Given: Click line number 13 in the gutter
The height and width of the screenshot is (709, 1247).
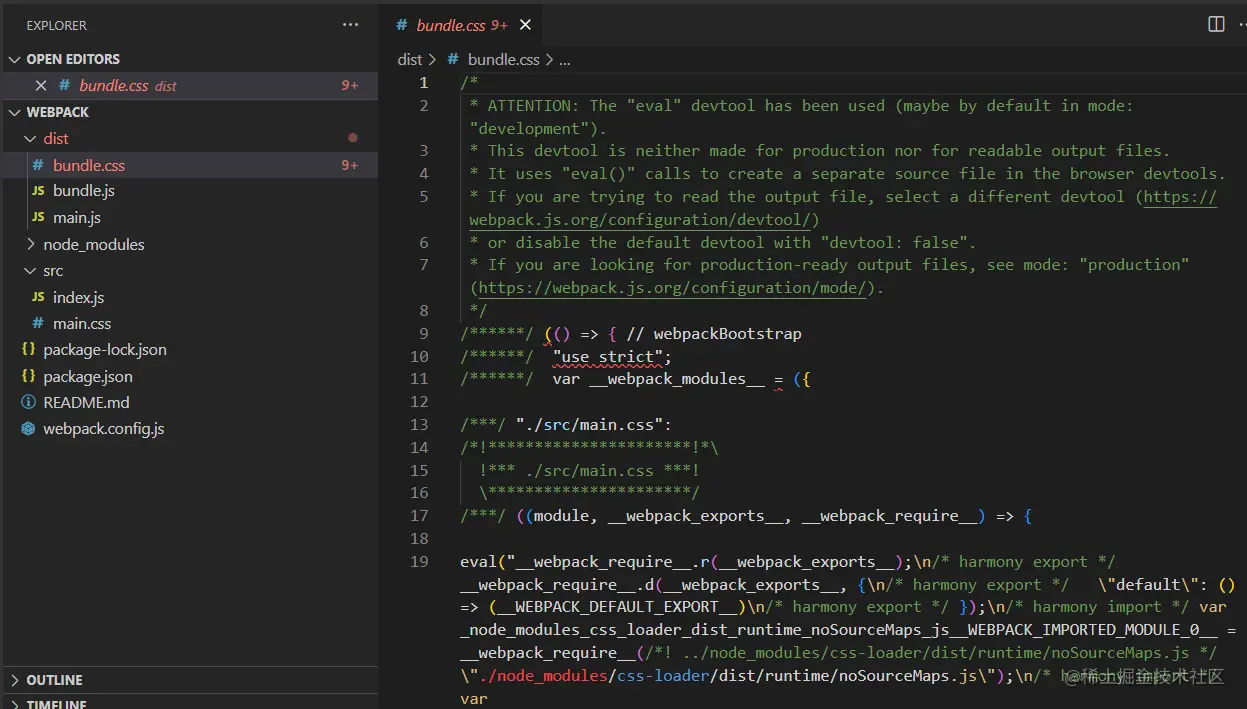Looking at the screenshot, I should click(419, 424).
